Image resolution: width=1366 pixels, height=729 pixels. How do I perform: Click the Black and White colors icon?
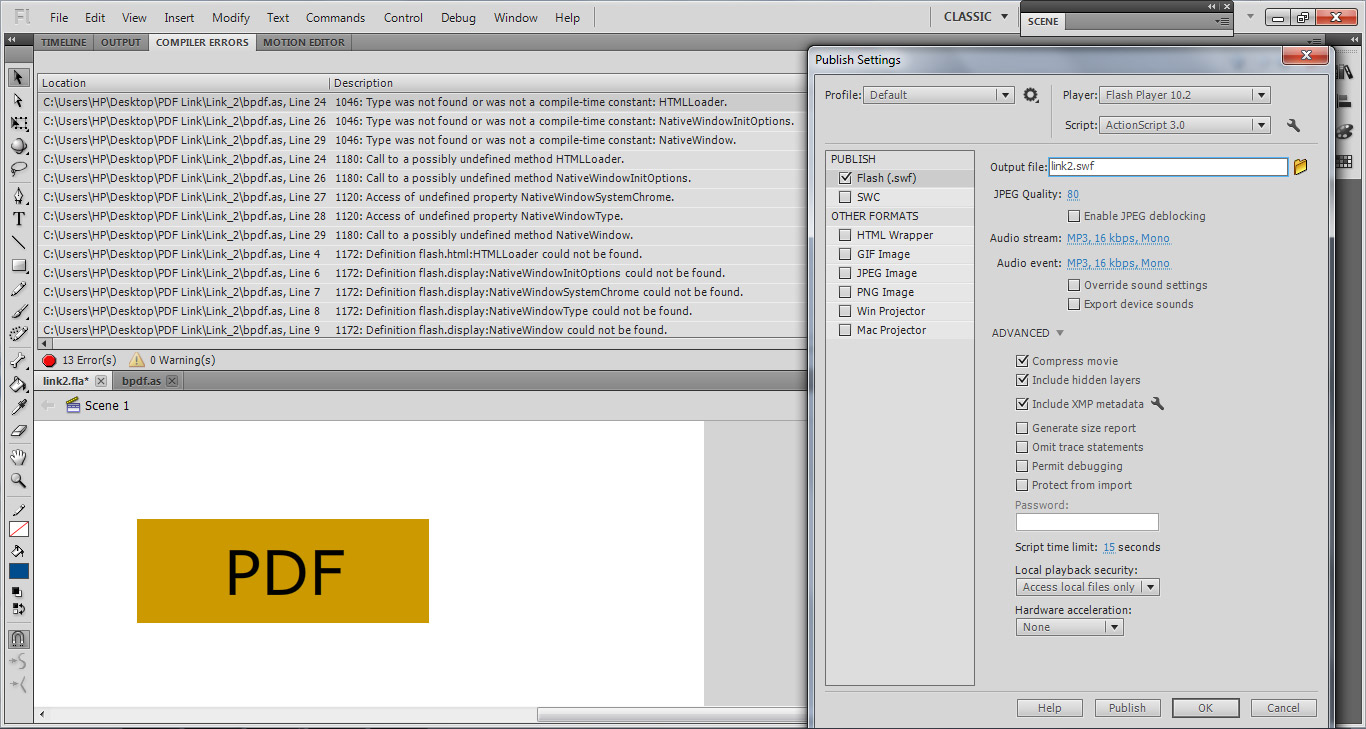tap(16, 591)
